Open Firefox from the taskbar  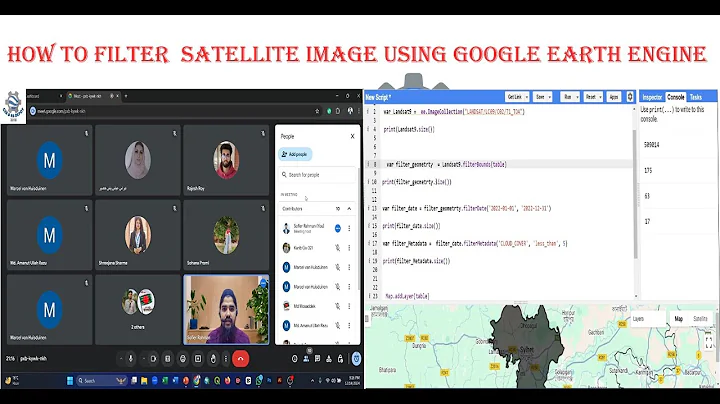click(227, 381)
